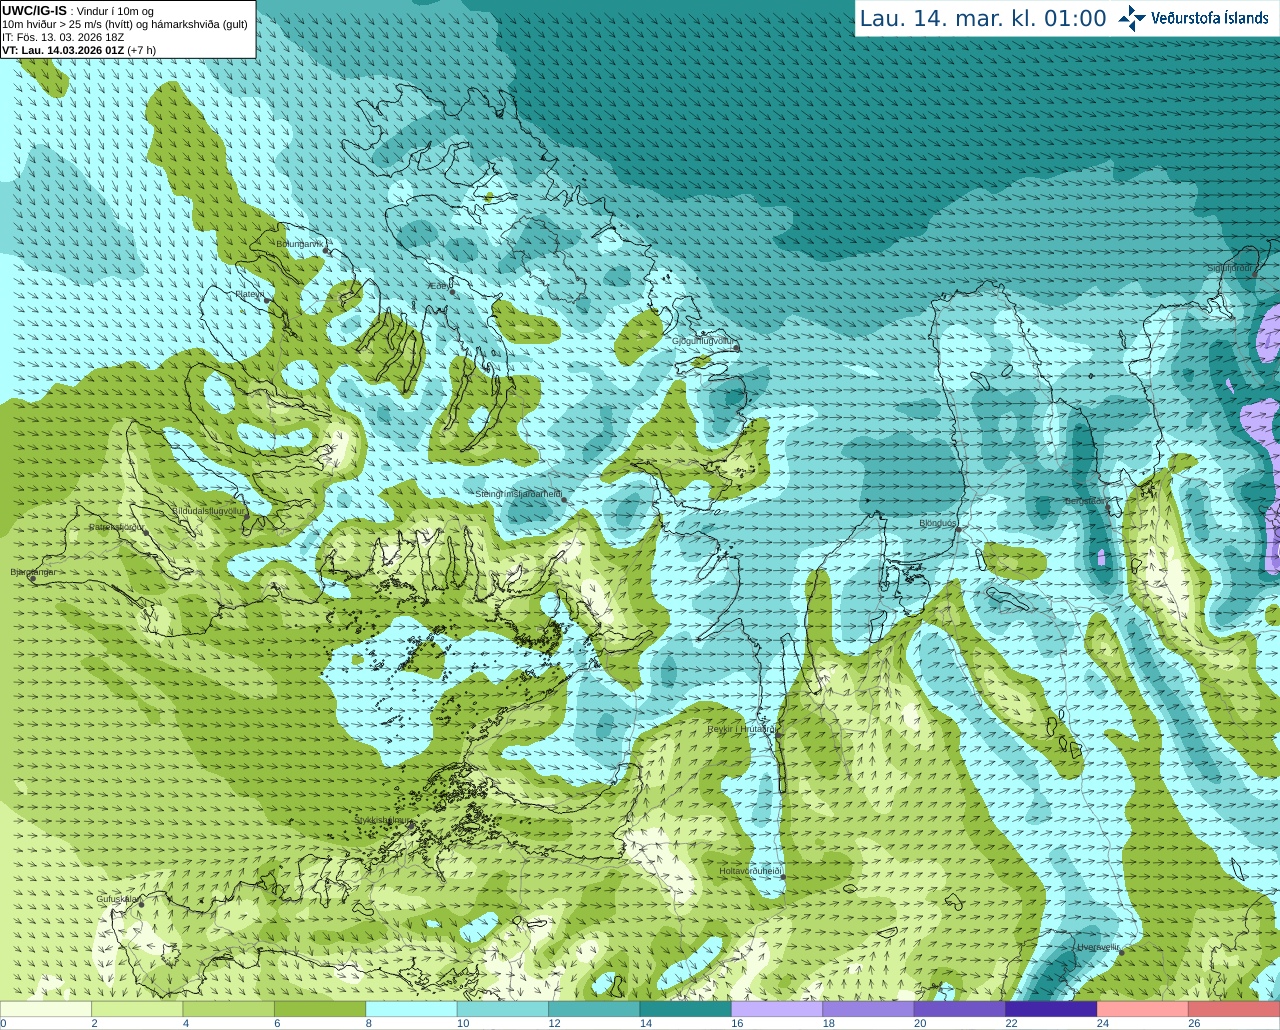The height and width of the screenshot is (1030, 1280).
Task: Click the legend value '16'
Action: [x=737, y=1024]
